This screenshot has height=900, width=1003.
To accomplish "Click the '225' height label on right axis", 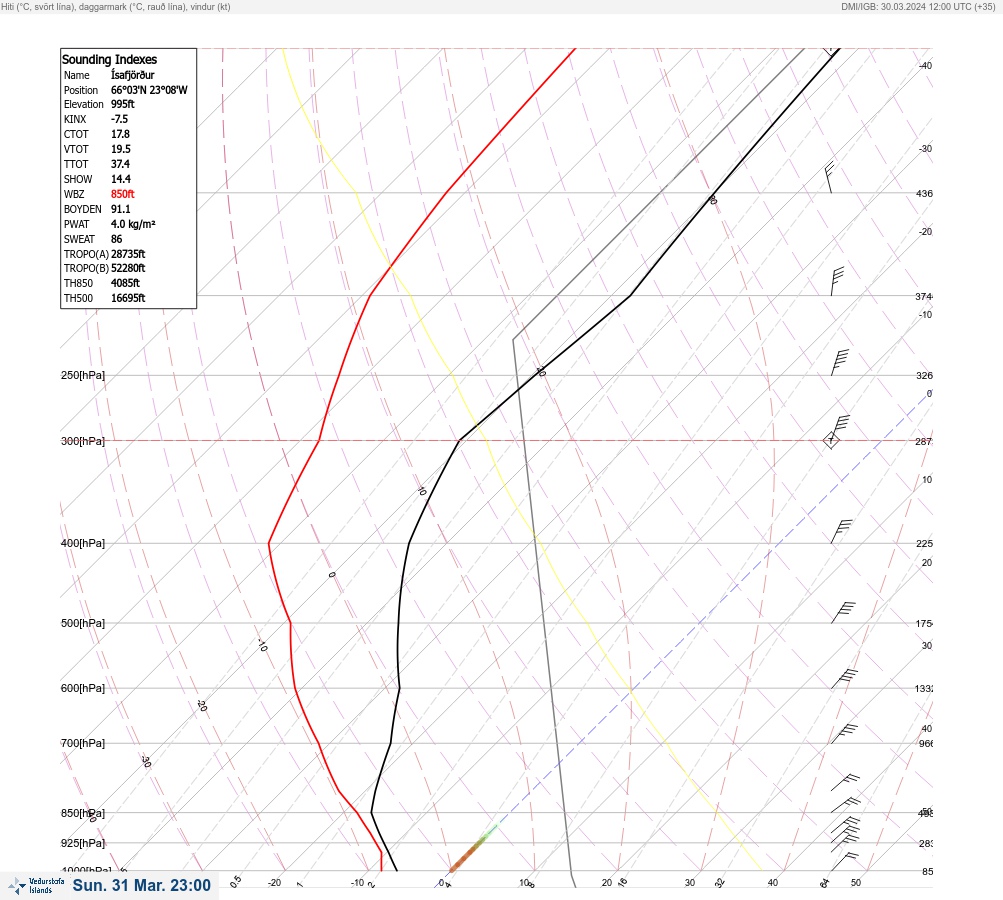I will pos(924,544).
